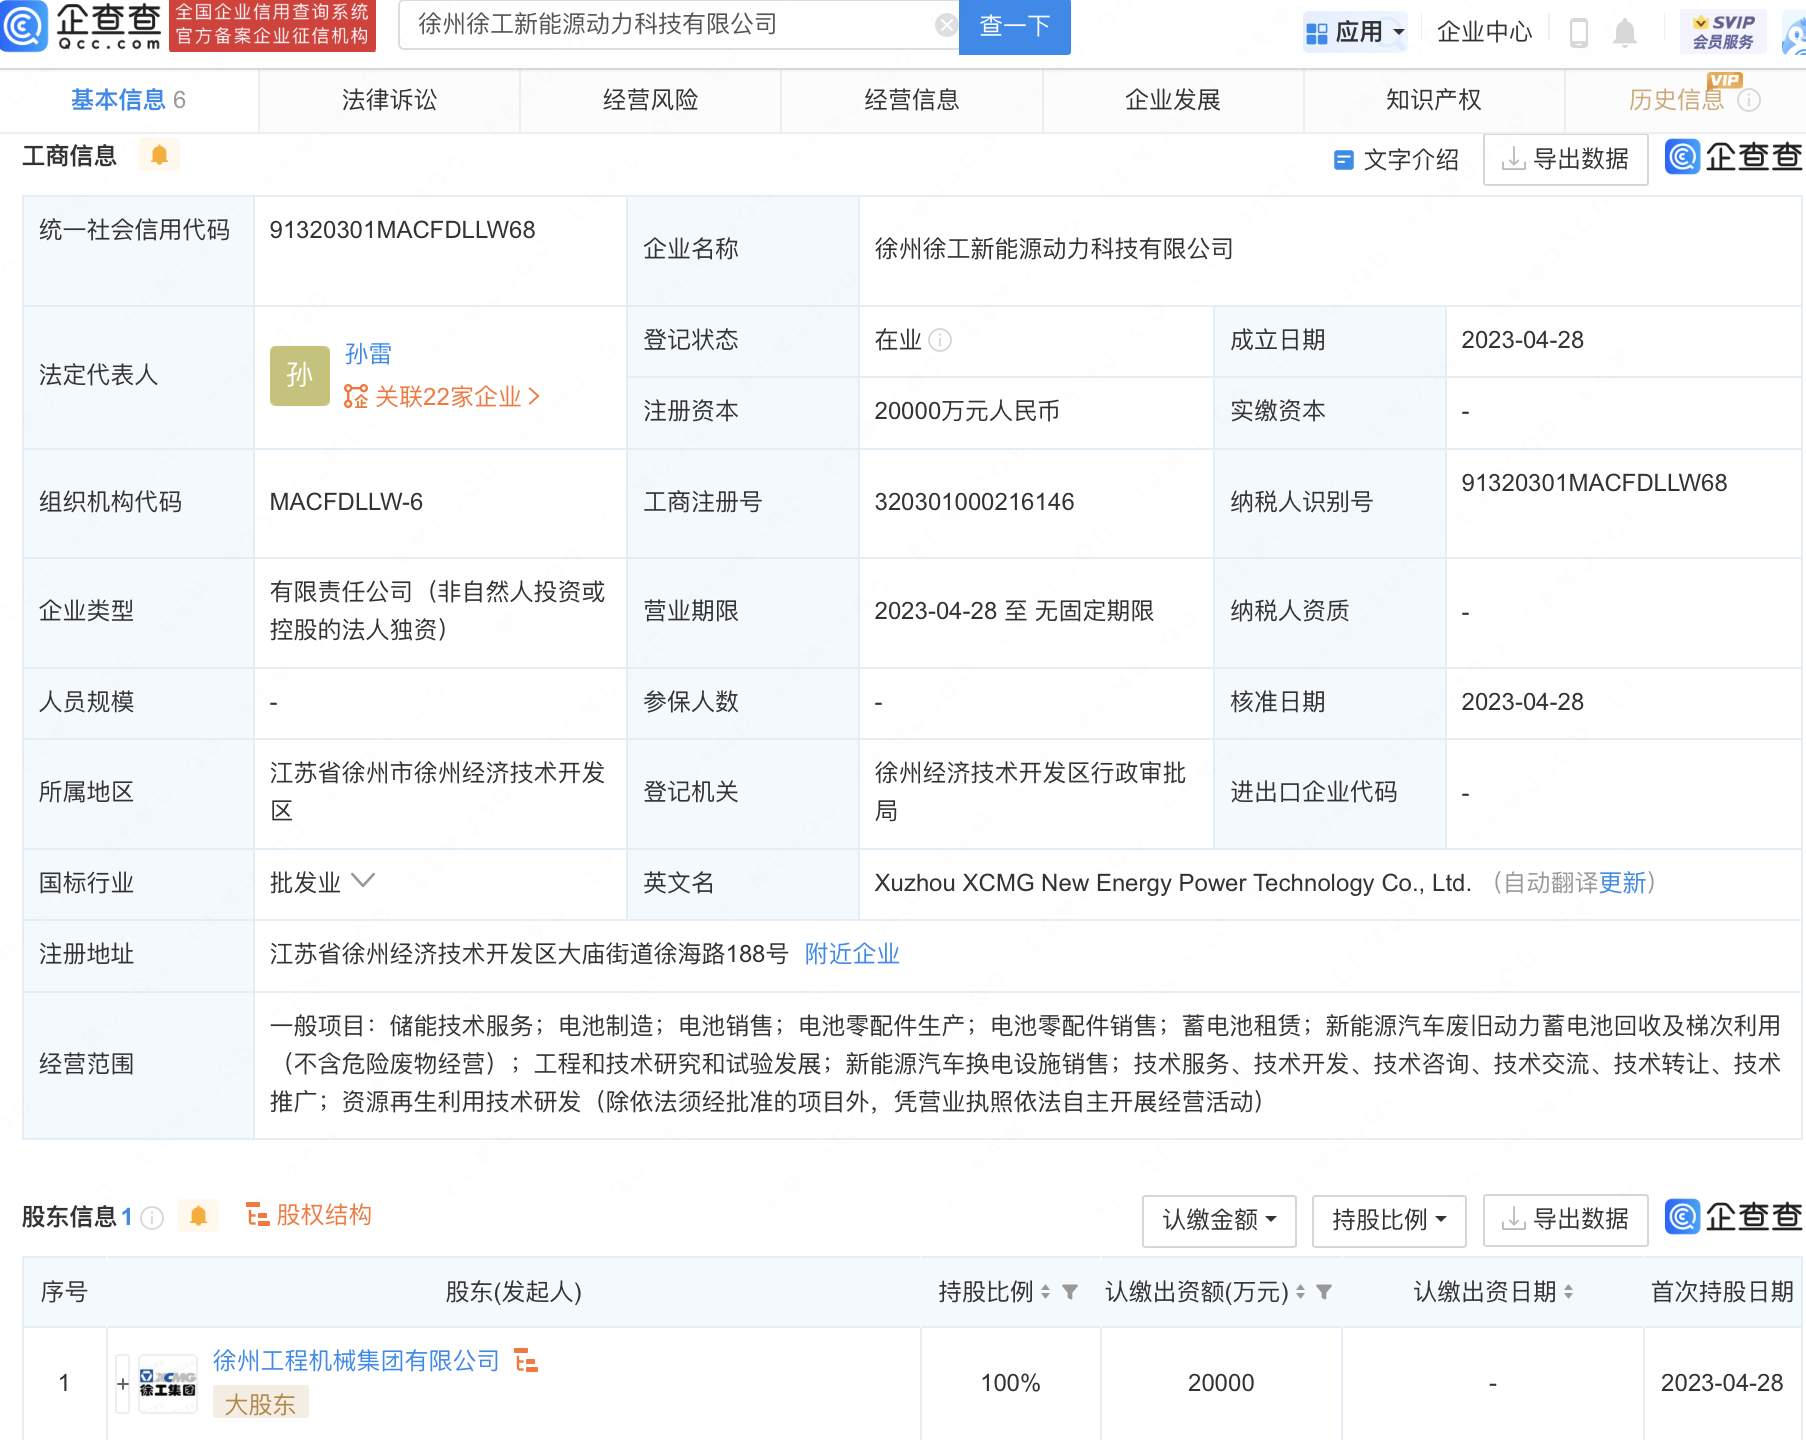Viewport: 1806px width, 1440px height.
Task: View notifications via header bell icon
Action: (x=1625, y=33)
